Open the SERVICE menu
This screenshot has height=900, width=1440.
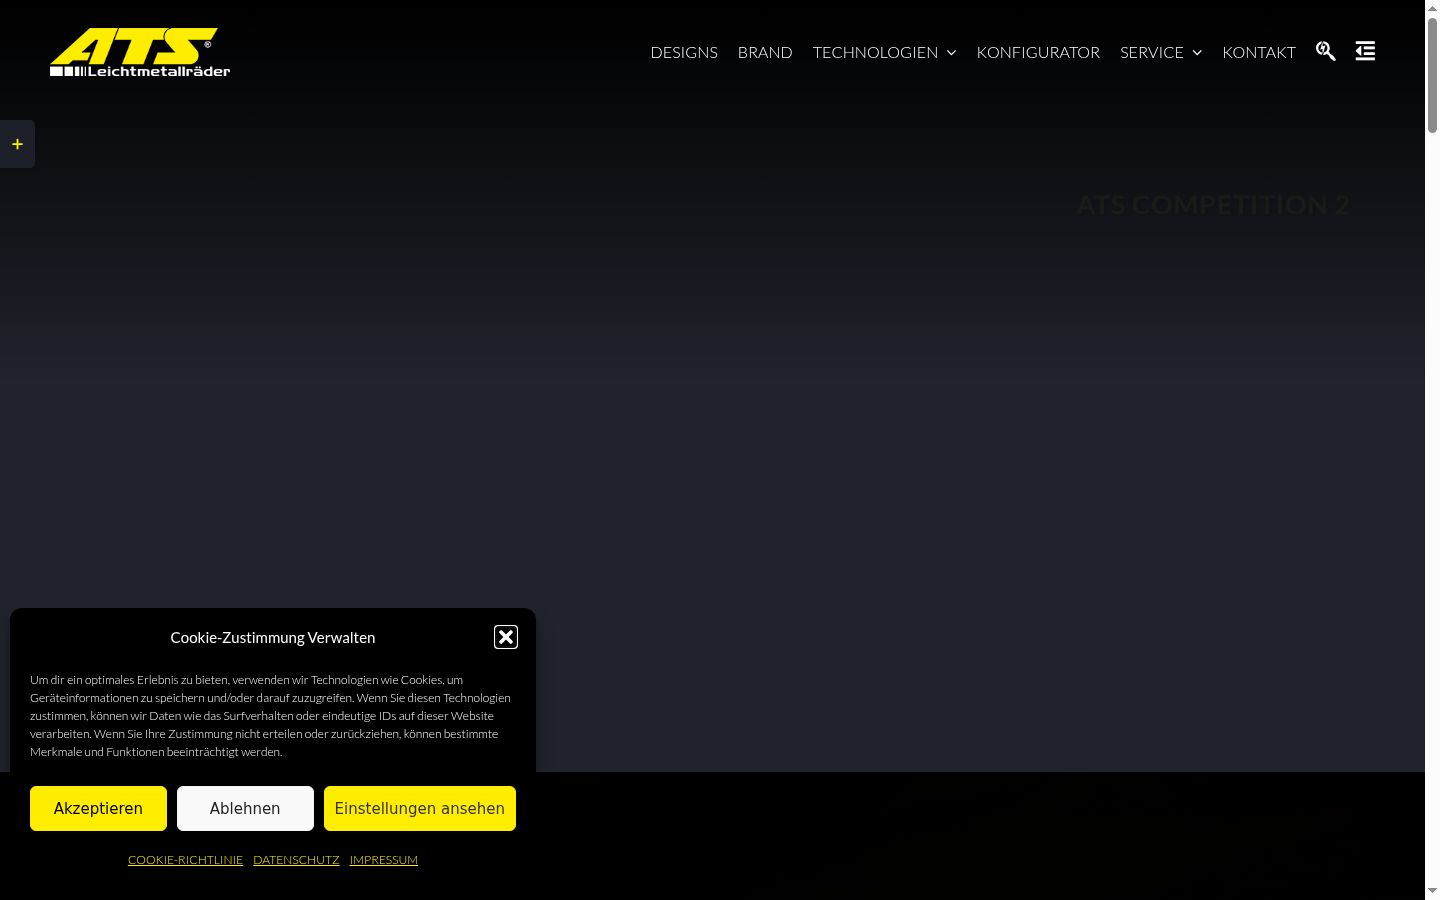click(x=1152, y=52)
